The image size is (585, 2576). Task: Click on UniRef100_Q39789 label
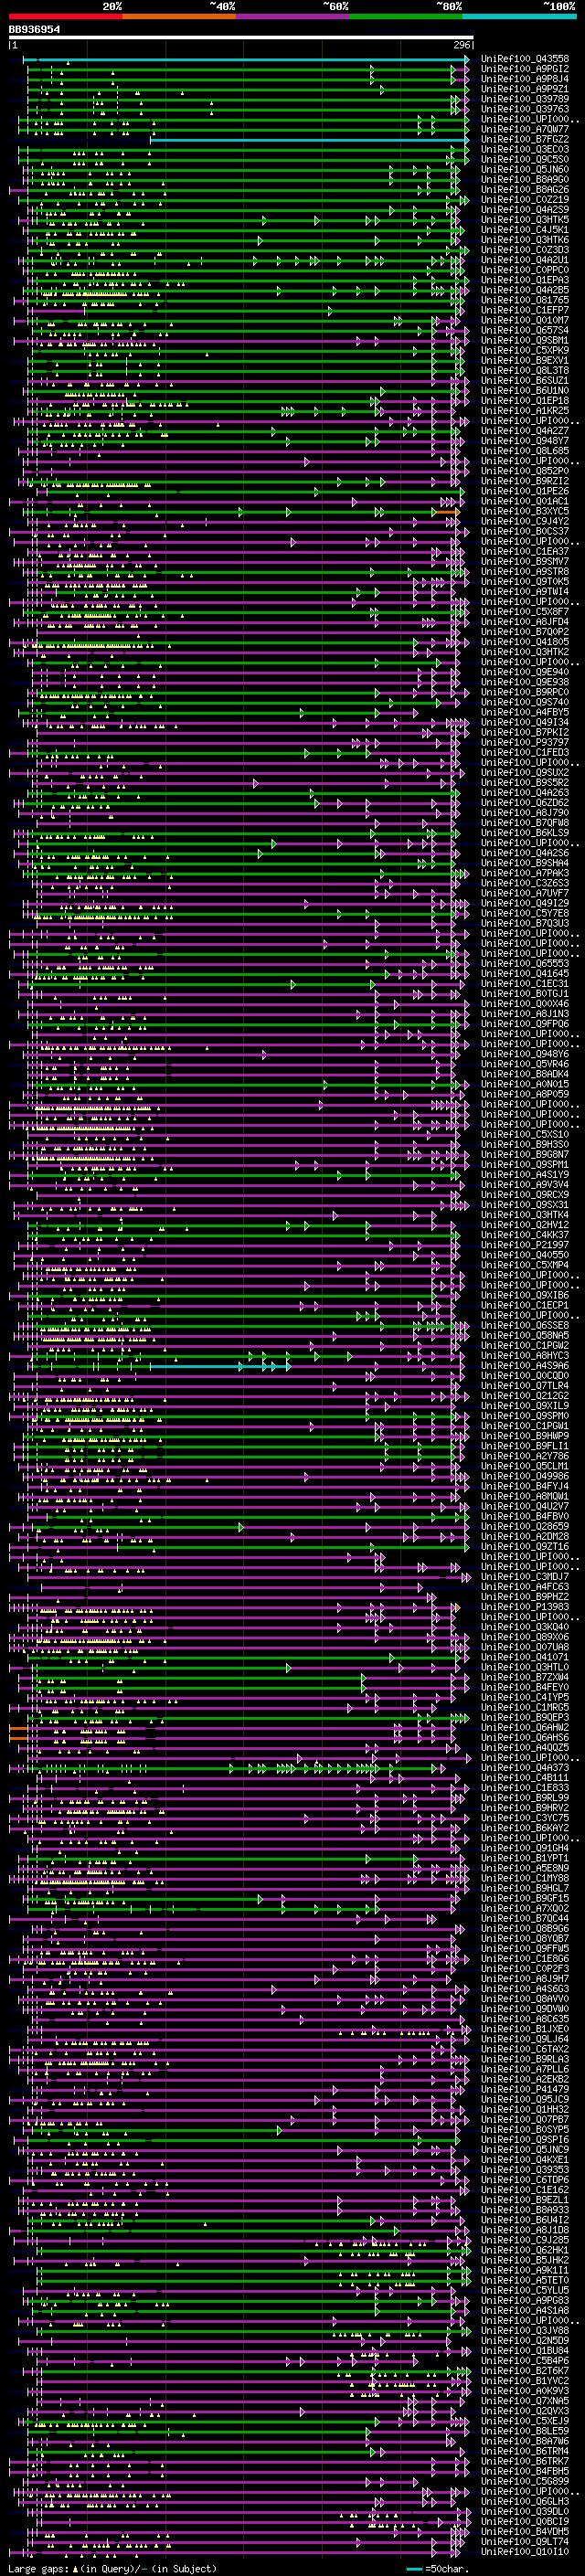(524, 99)
